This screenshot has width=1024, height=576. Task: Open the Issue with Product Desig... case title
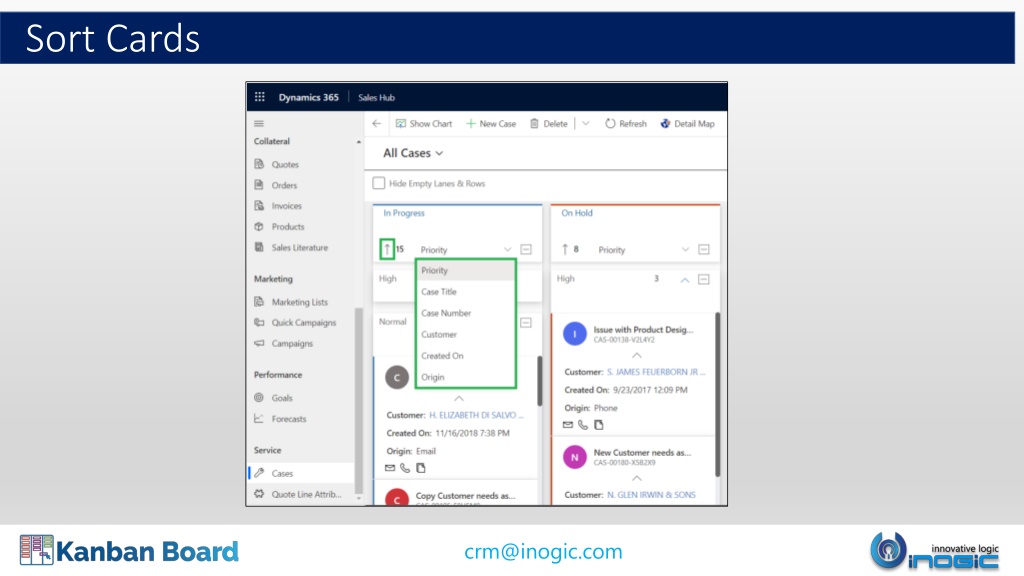click(x=643, y=330)
